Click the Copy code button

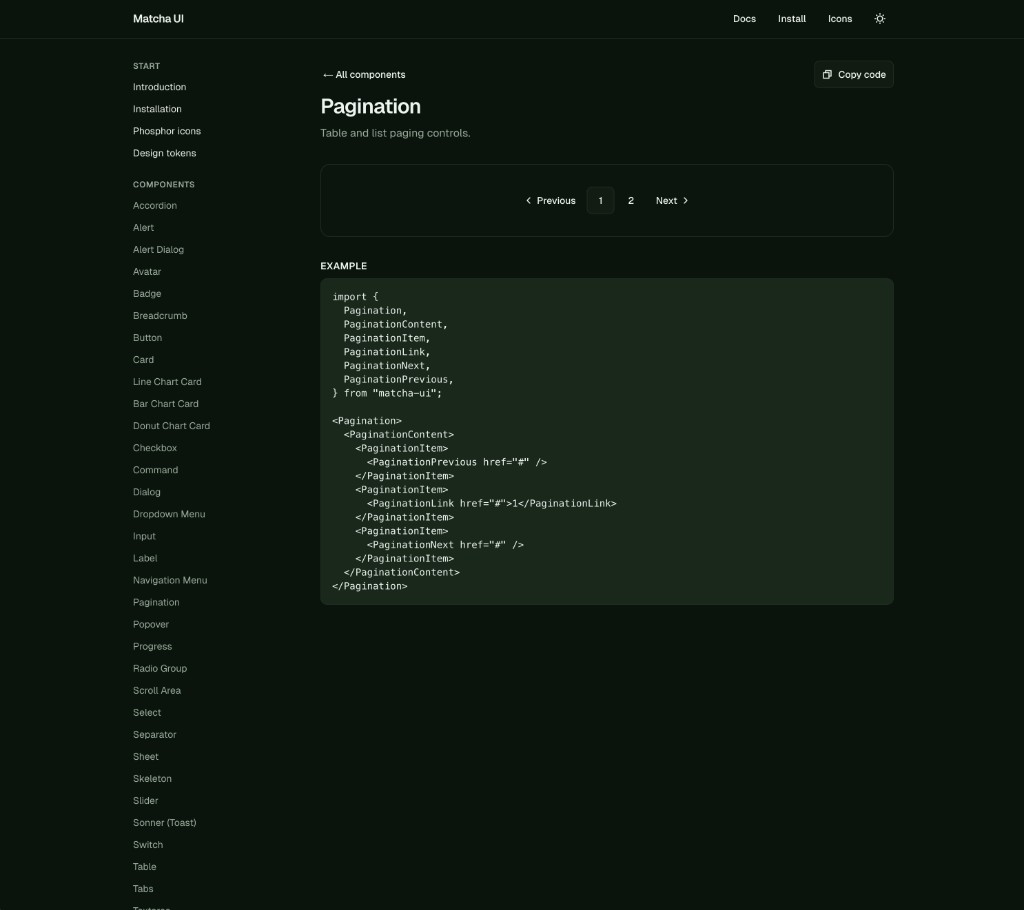click(853, 74)
